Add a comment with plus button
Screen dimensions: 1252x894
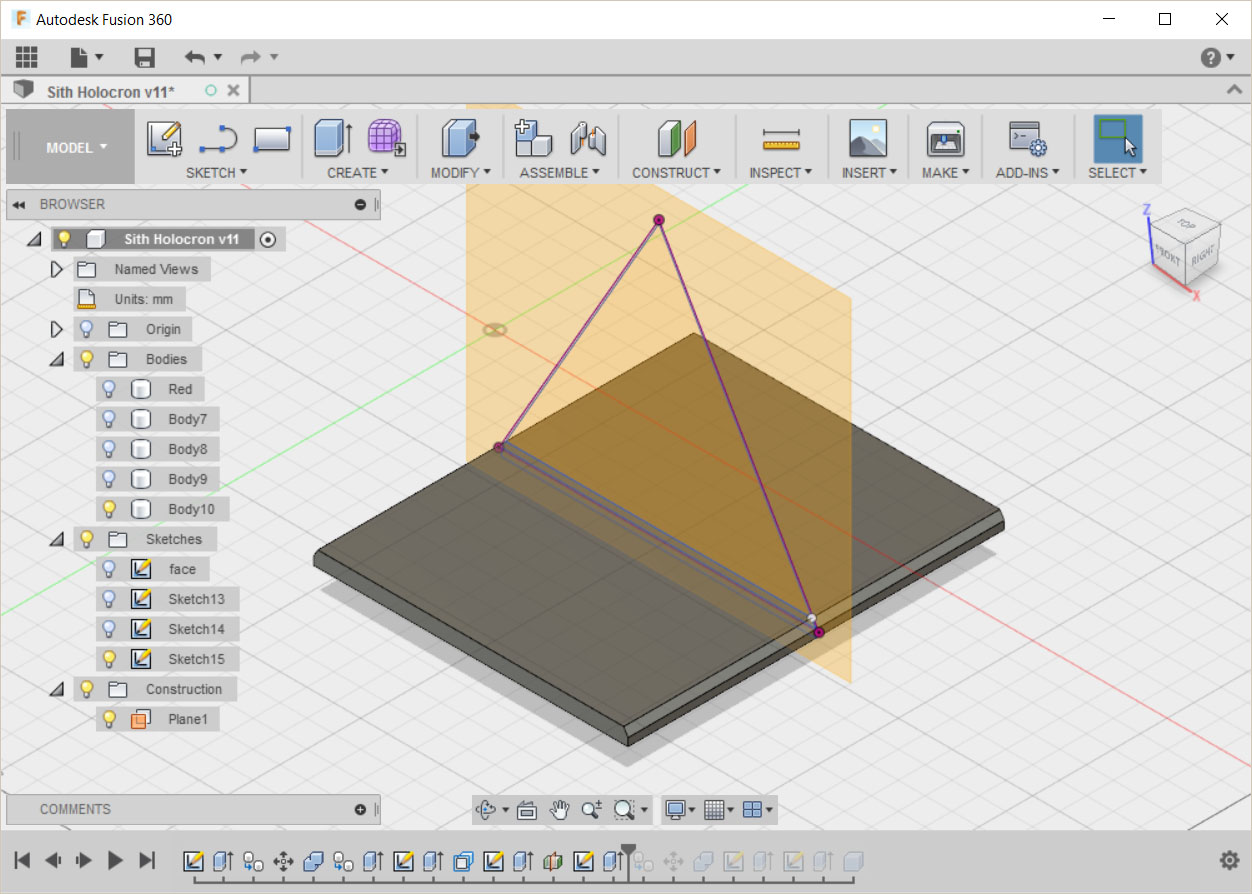coord(360,809)
